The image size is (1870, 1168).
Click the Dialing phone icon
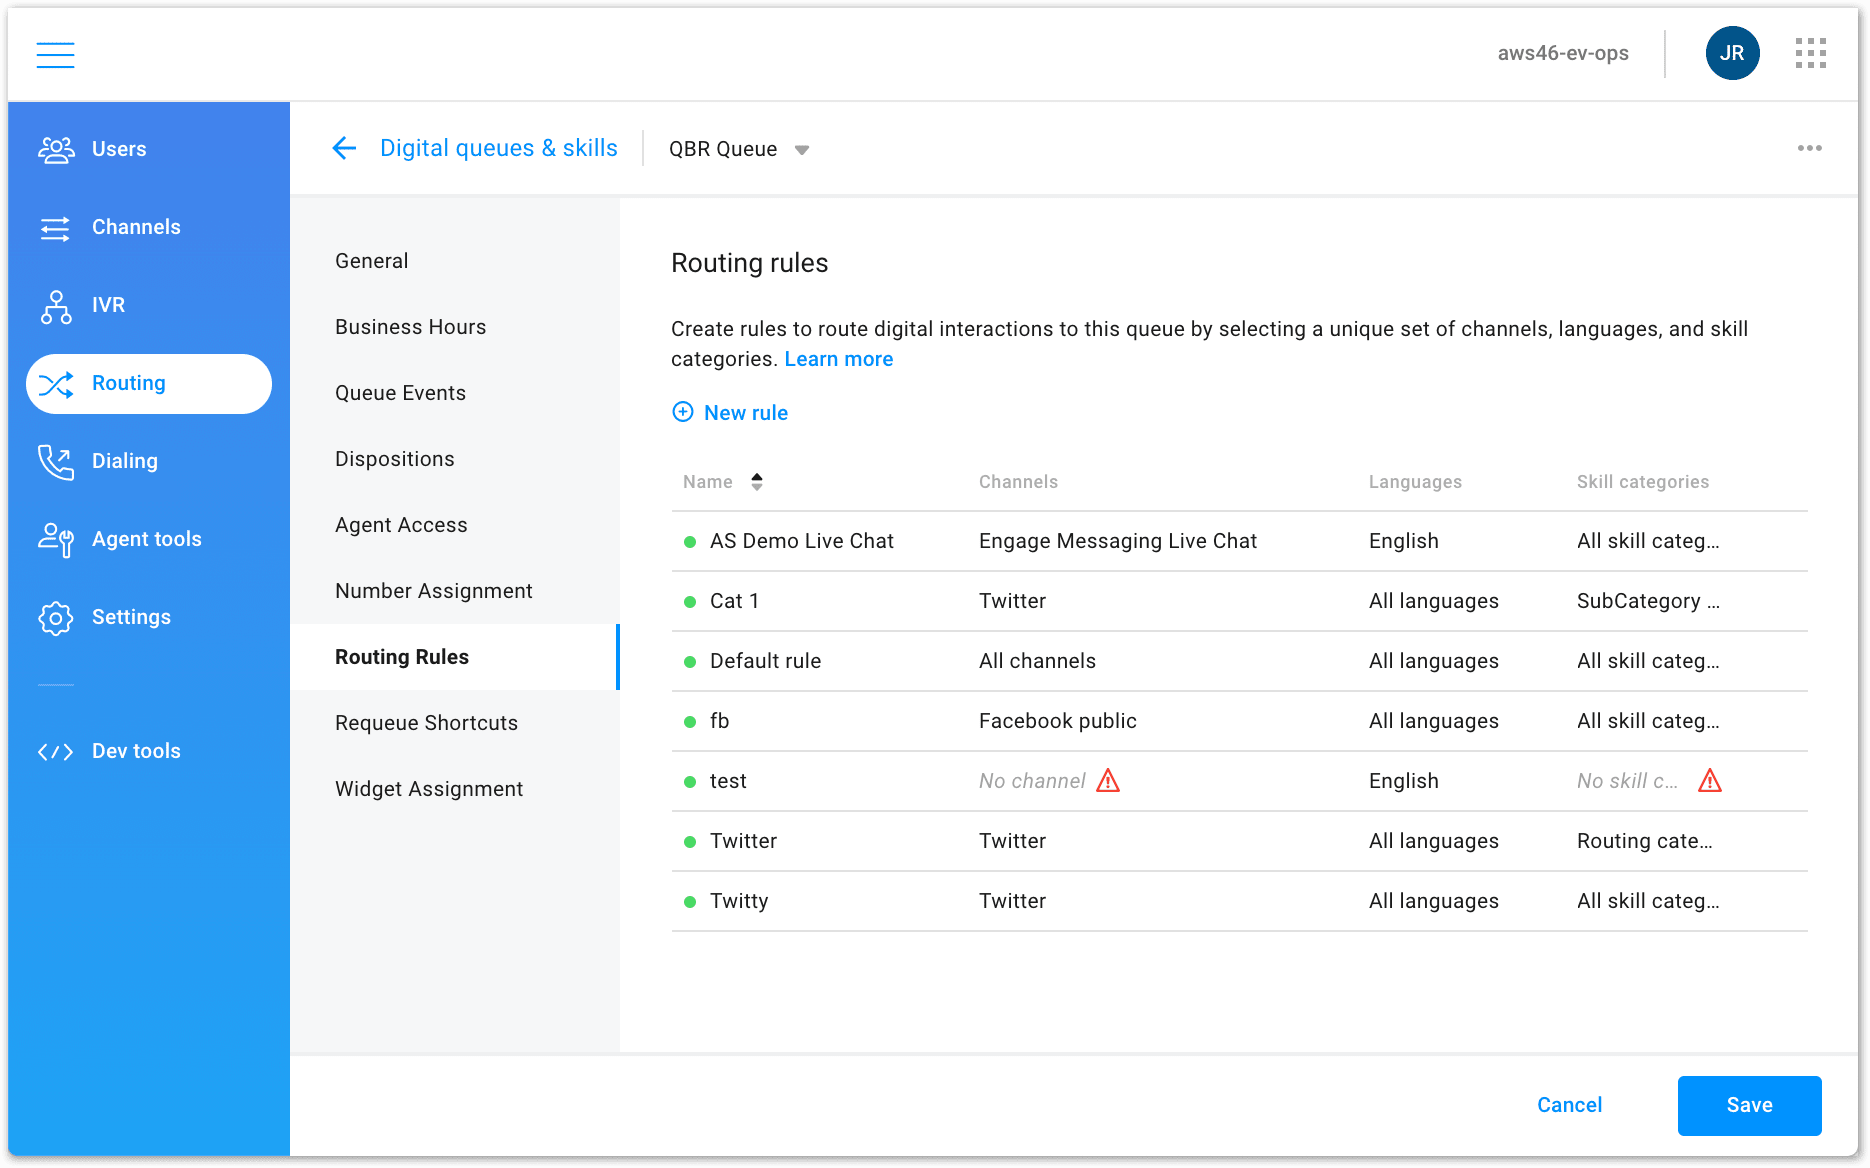tap(56, 461)
